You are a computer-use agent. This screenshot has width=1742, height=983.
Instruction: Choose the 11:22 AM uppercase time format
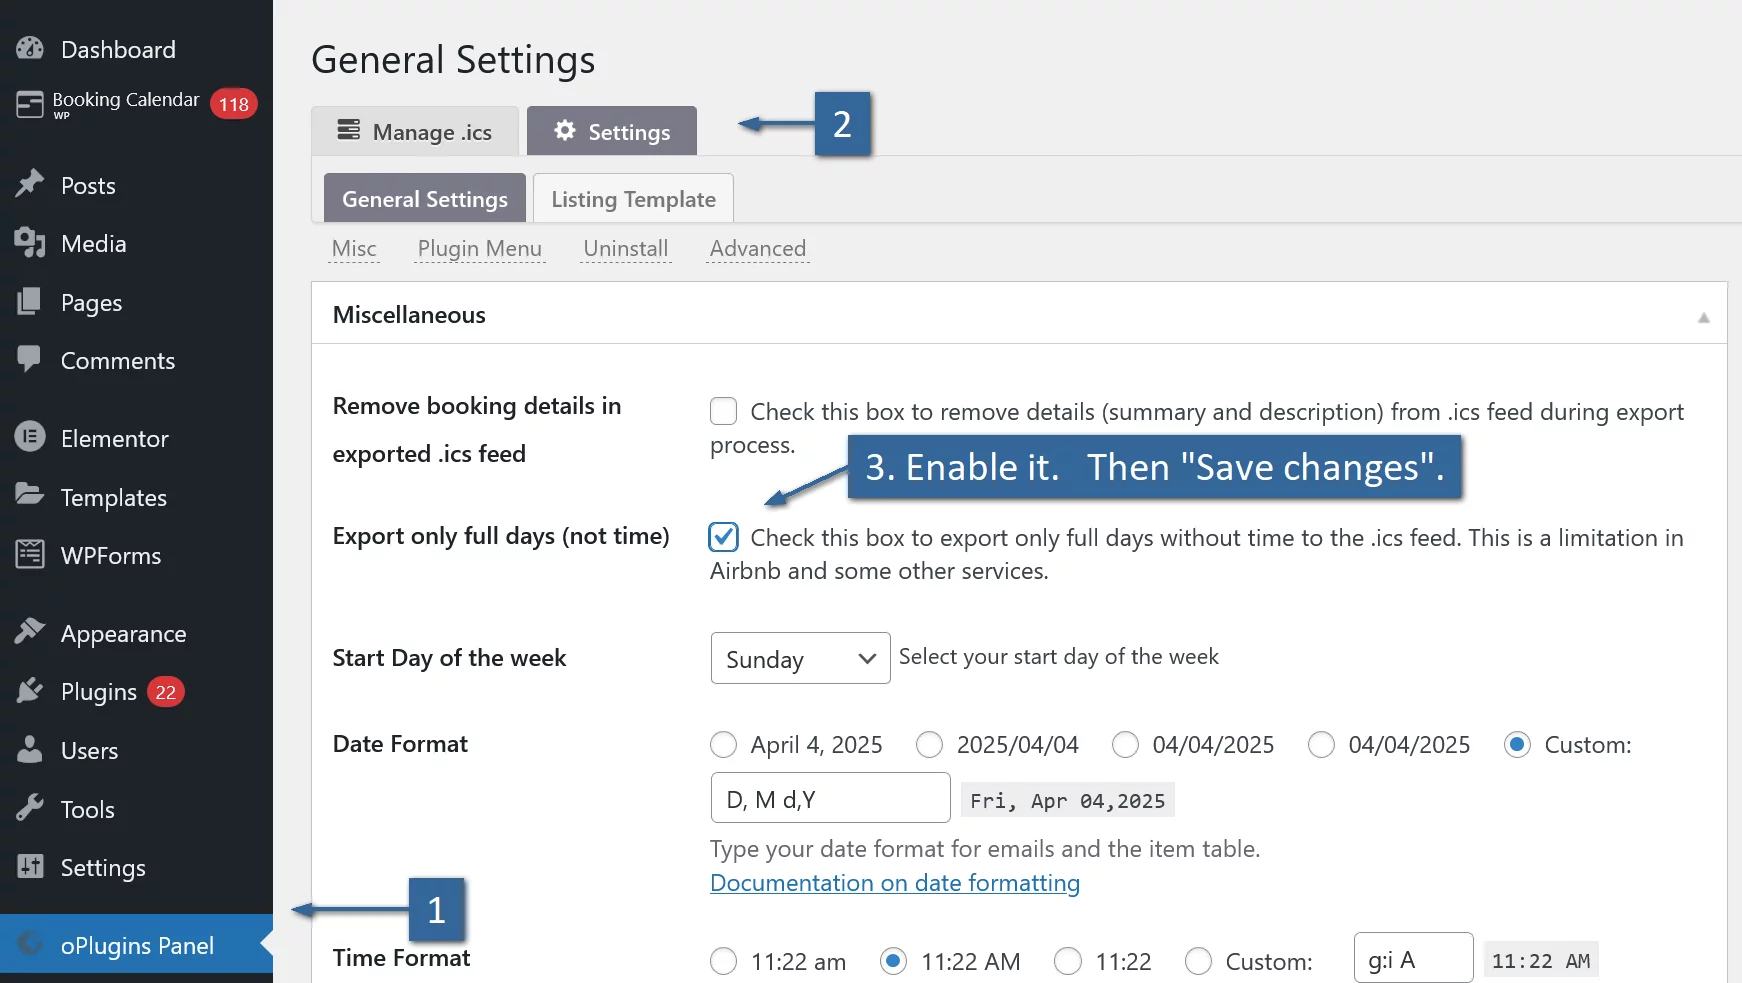click(x=893, y=961)
